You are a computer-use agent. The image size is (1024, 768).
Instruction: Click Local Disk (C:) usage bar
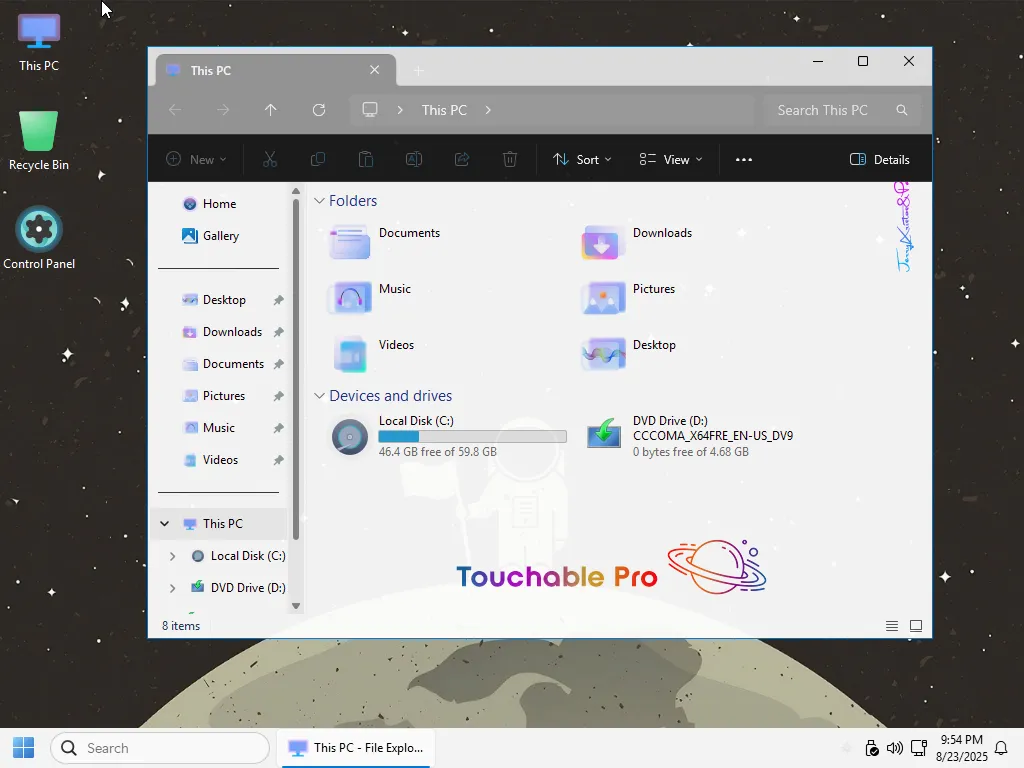(472, 436)
